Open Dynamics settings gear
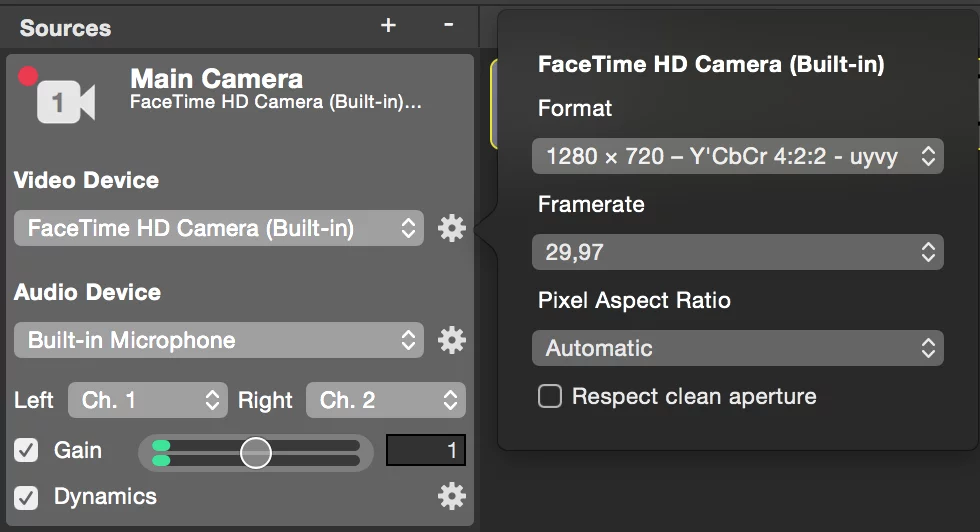Viewport: 980px width, 532px height. pos(451,496)
